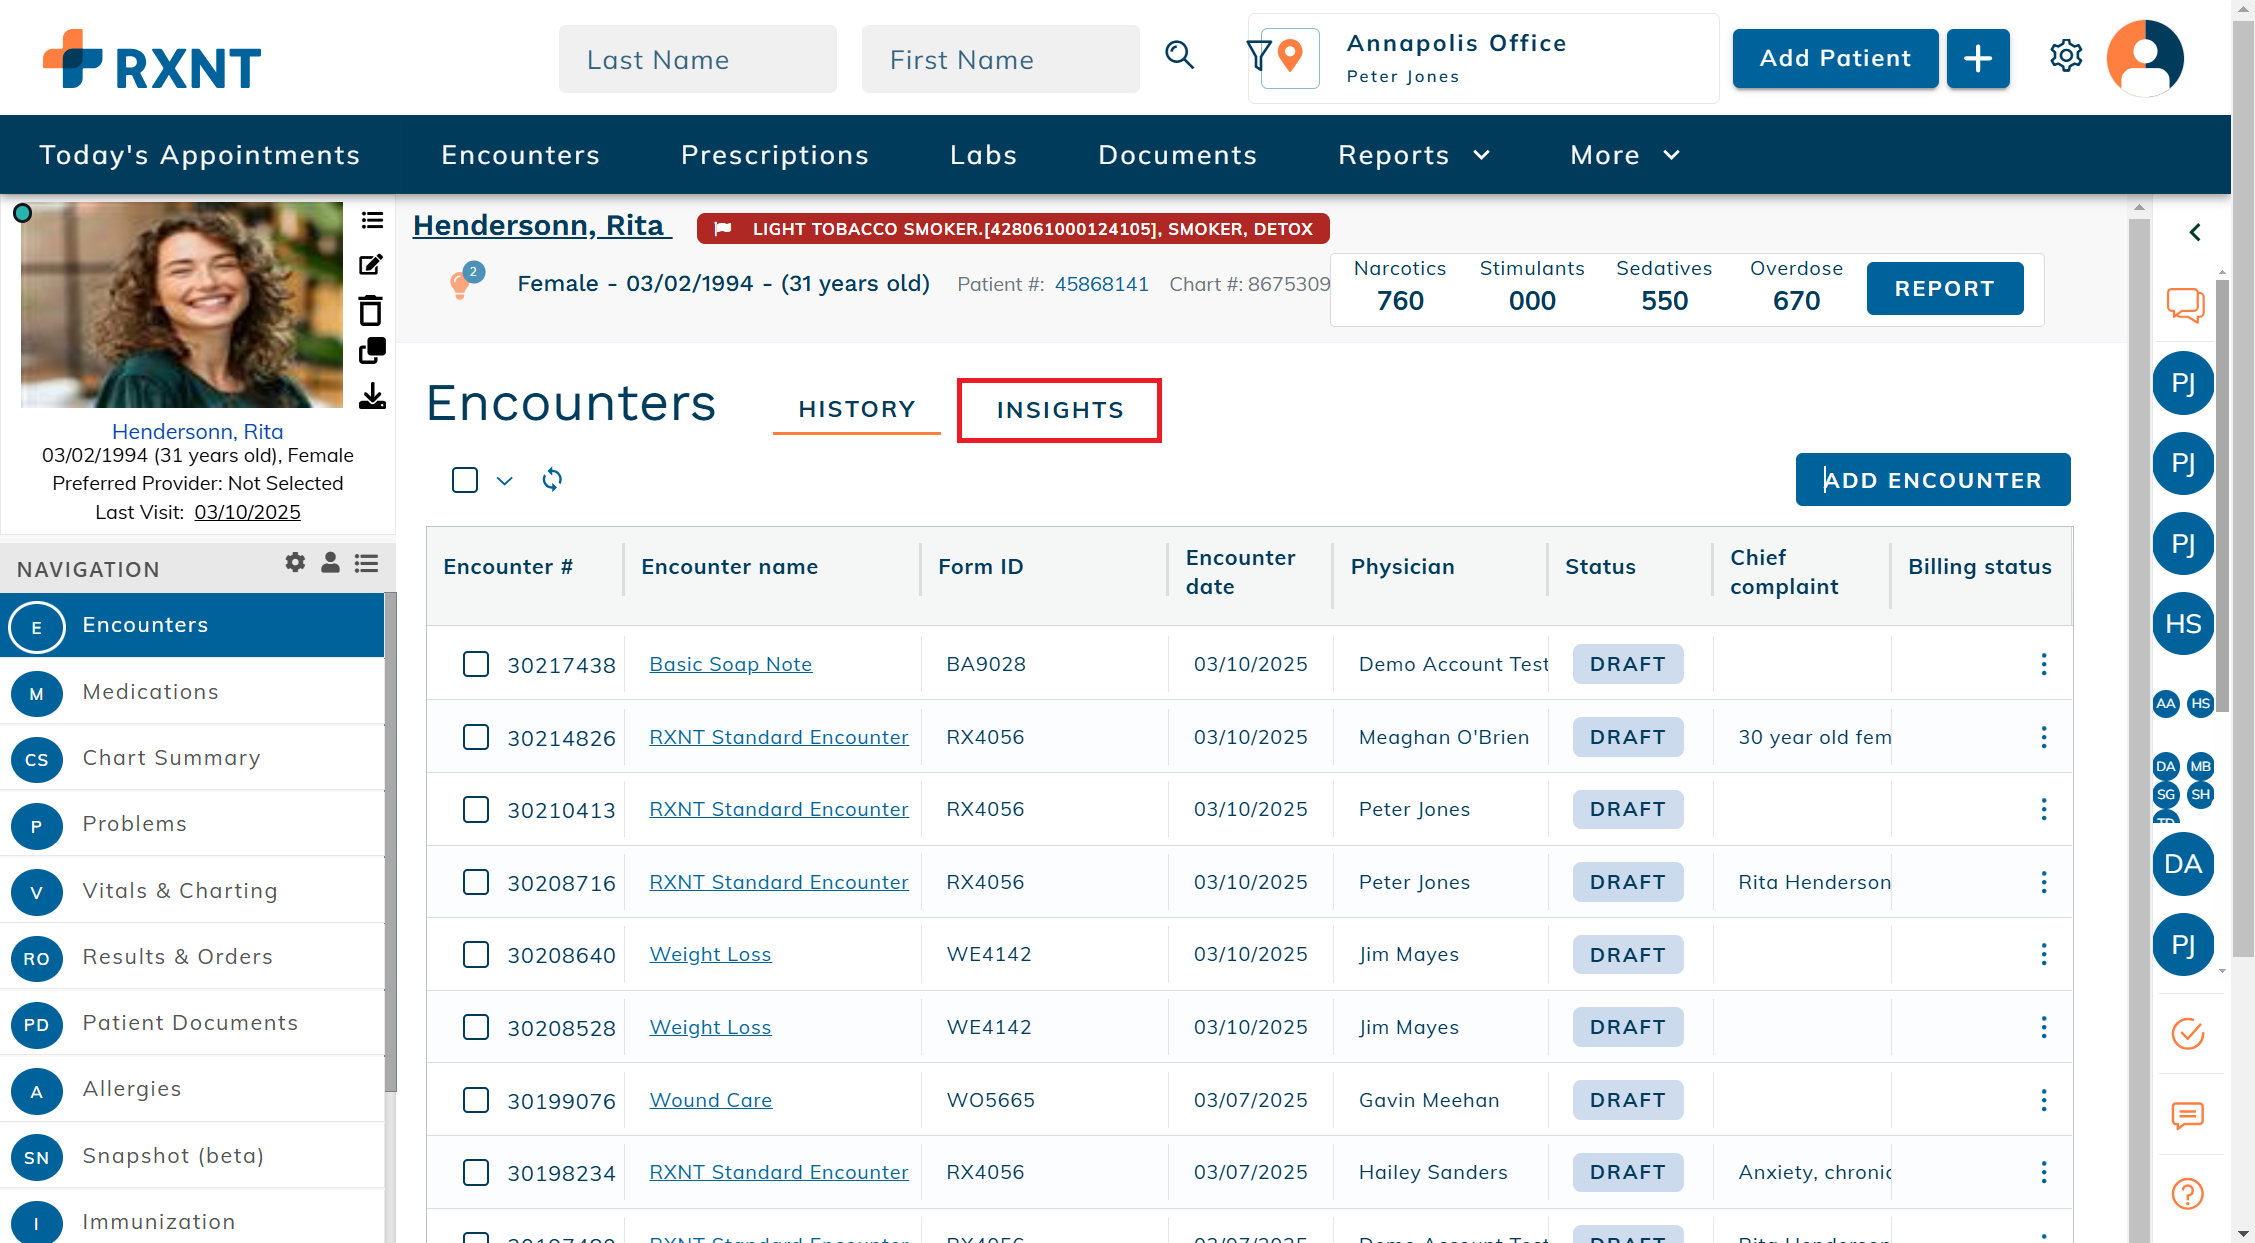Open the help question mark icon
The height and width of the screenshot is (1243, 2255).
click(x=2188, y=1194)
